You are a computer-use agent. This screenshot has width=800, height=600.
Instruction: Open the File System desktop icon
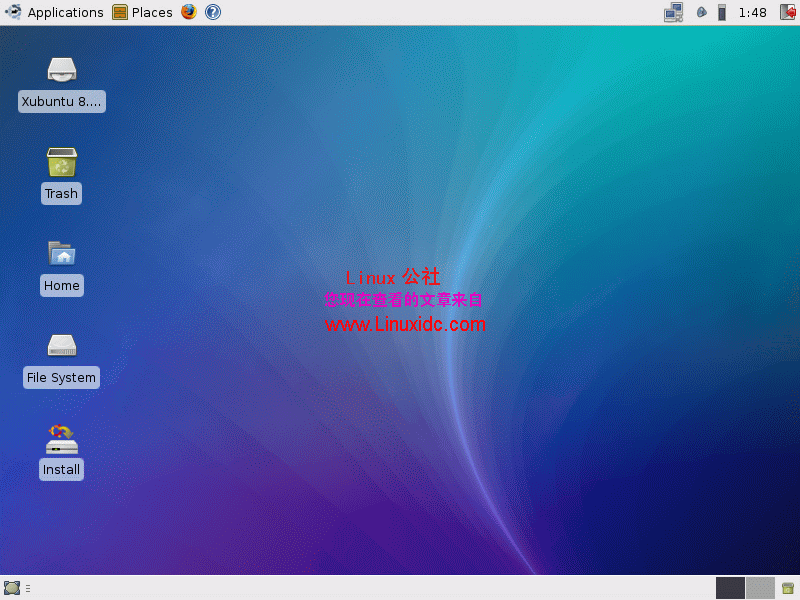[x=61, y=347]
